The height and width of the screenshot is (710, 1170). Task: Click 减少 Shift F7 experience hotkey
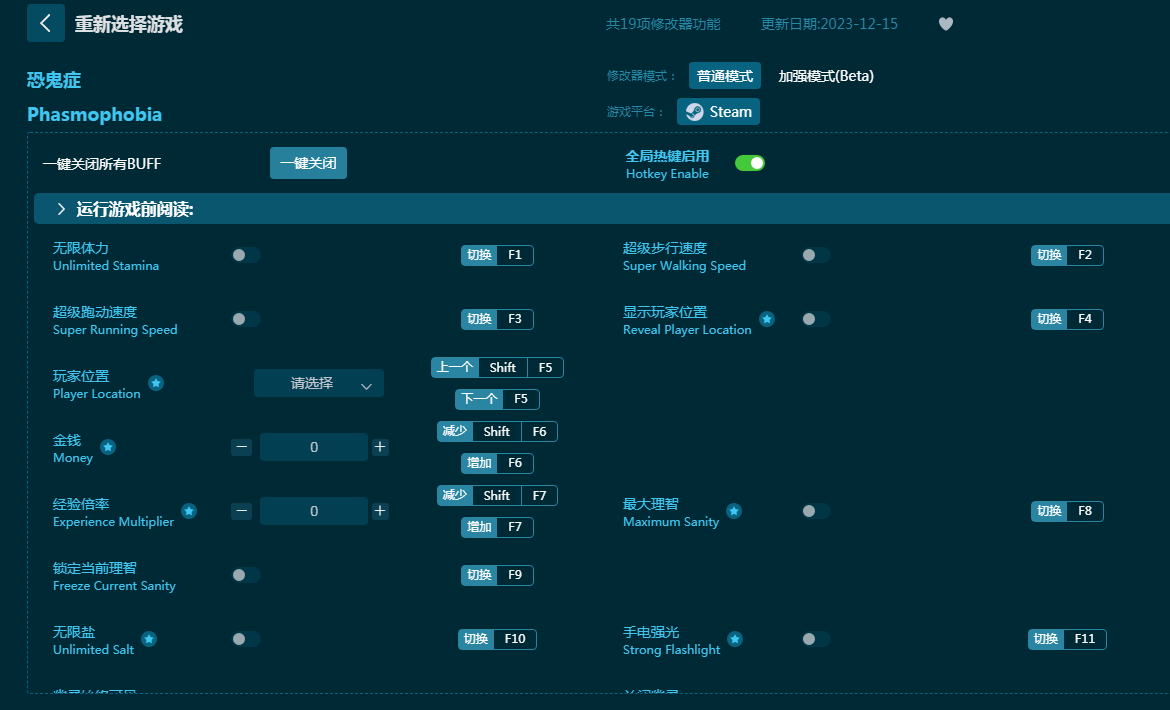point(497,496)
